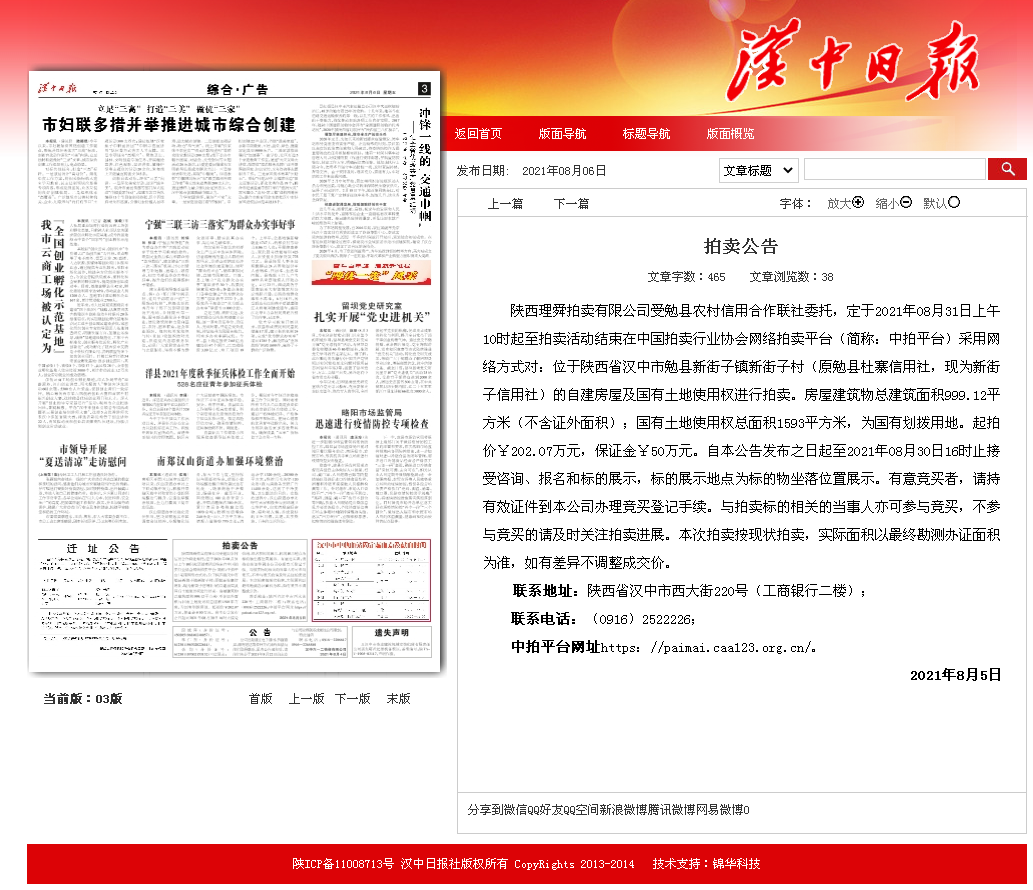Screen dimensions: 1033x890
Task: Click the 陕ICP备11008713号 footer text
Action: point(343,864)
